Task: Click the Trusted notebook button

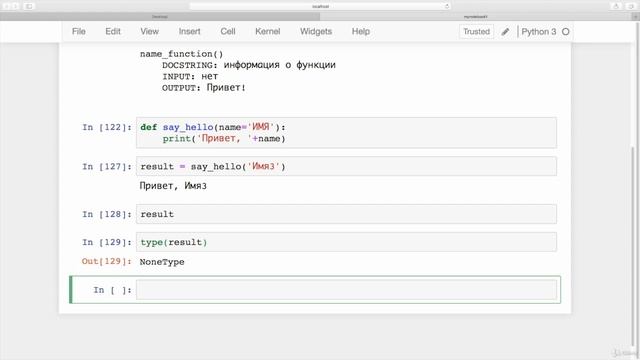Action: pos(476,31)
